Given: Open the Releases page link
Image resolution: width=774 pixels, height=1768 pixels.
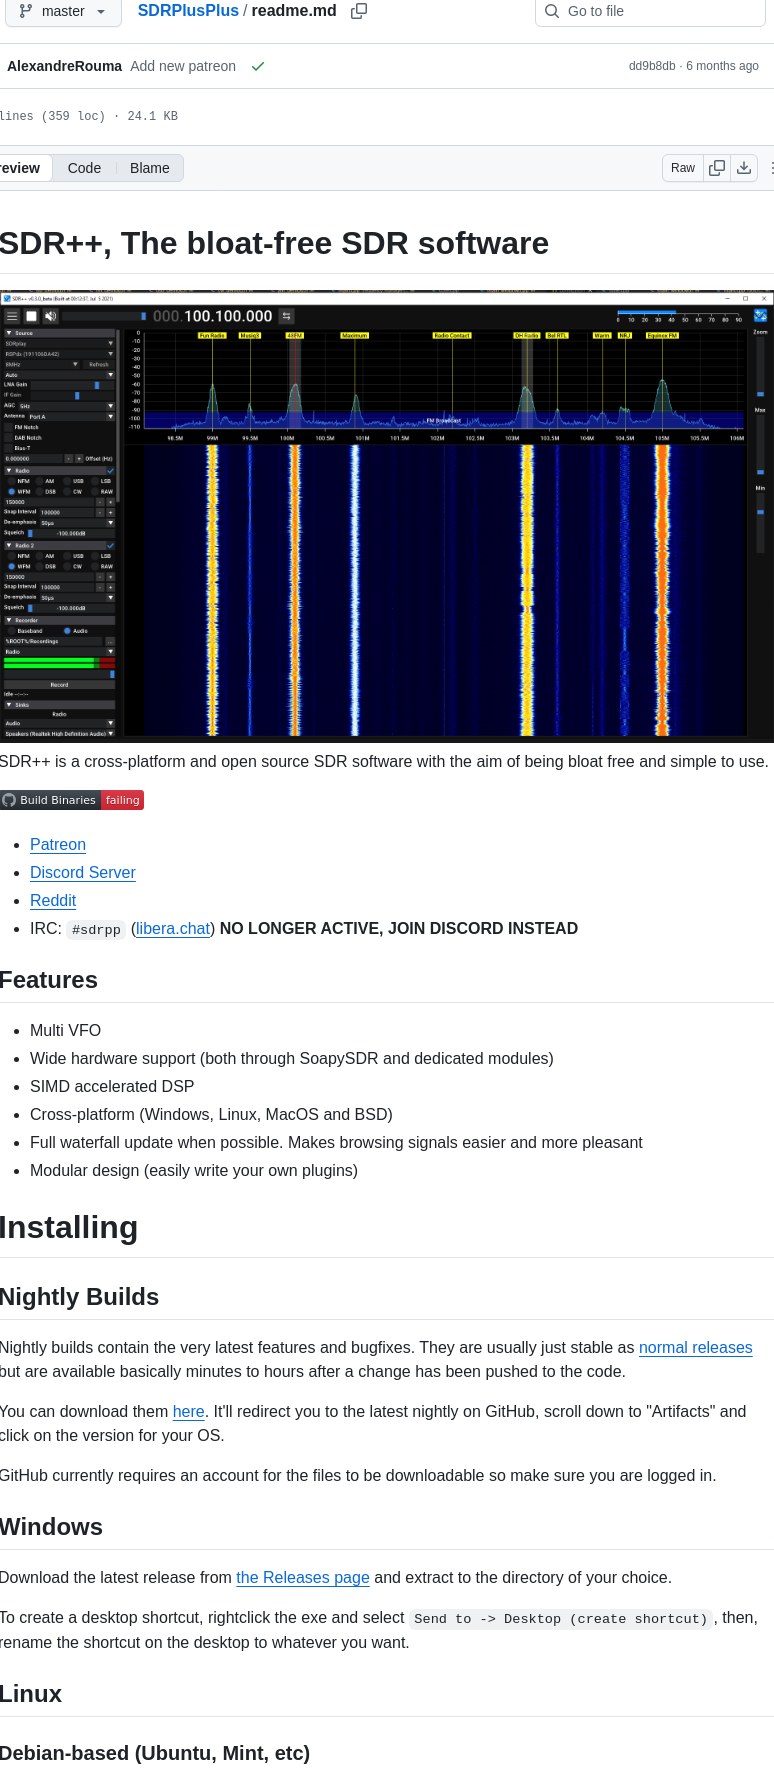Looking at the screenshot, I should [x=303, y=1577].
